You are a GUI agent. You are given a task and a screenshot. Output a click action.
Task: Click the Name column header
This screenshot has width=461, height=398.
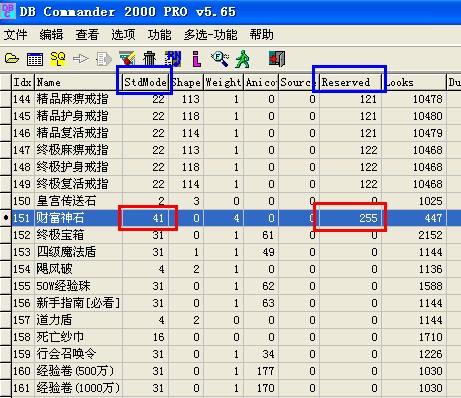click(x=78, y=82)
